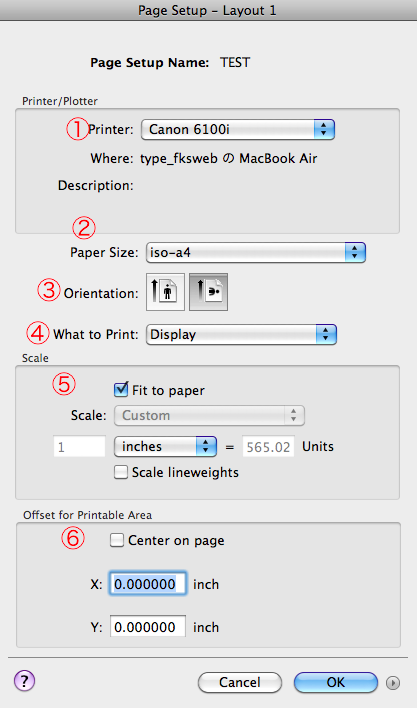Open the disabled Scale Custom dropdown
This screenshot has height=708, width=417.
[210, 415]
